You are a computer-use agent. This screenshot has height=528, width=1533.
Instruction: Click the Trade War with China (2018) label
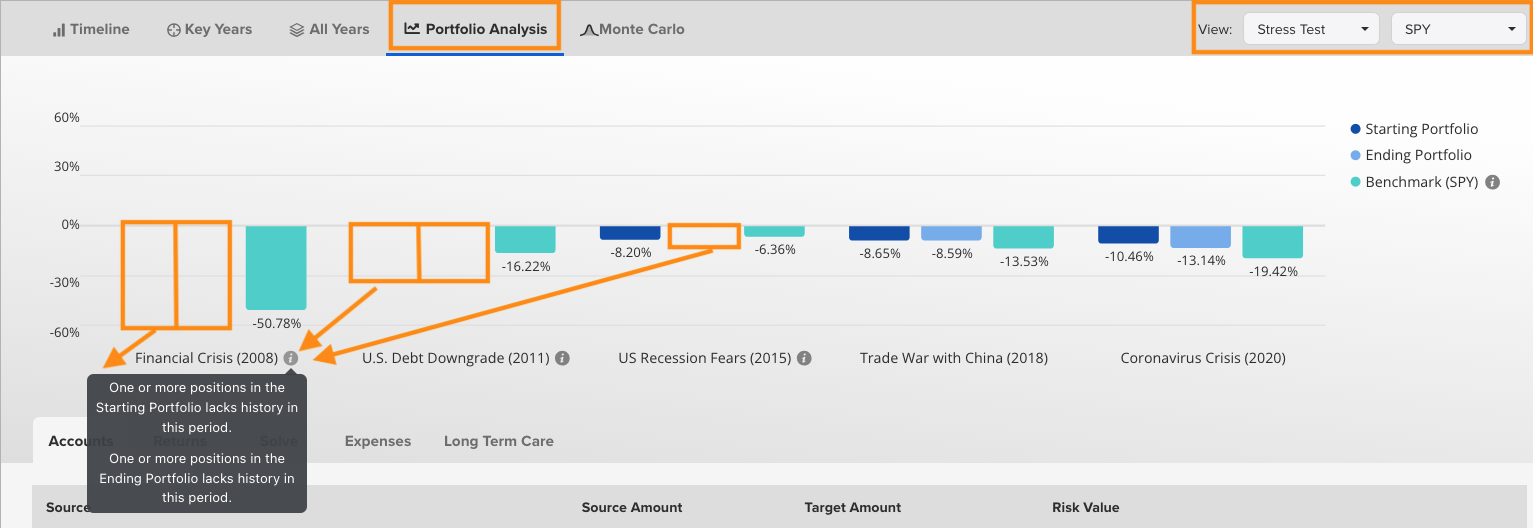[x=954, y=358]
